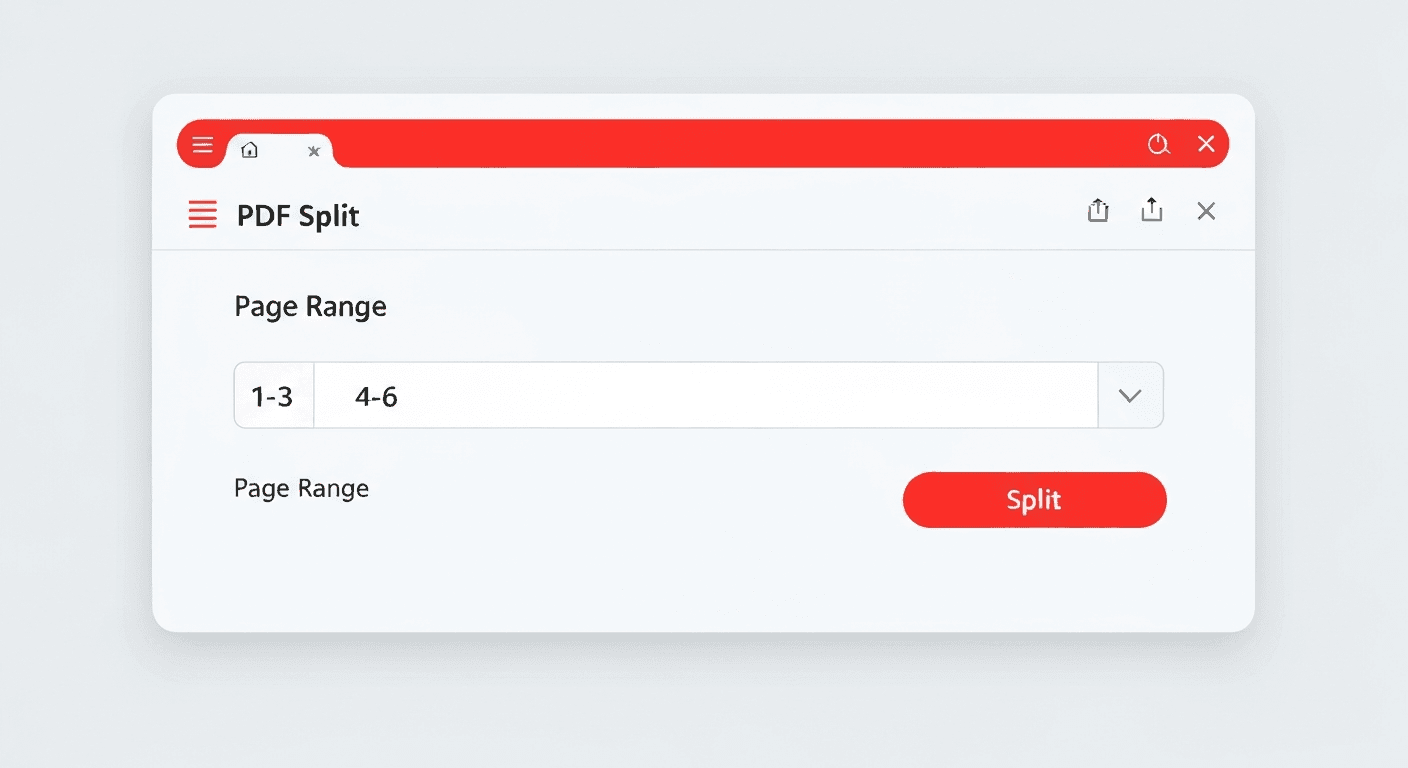Expand the range selector chevron
The height and width of the screenshot is (768, 1408).
pyautogui.click(x=1130, y=395)
